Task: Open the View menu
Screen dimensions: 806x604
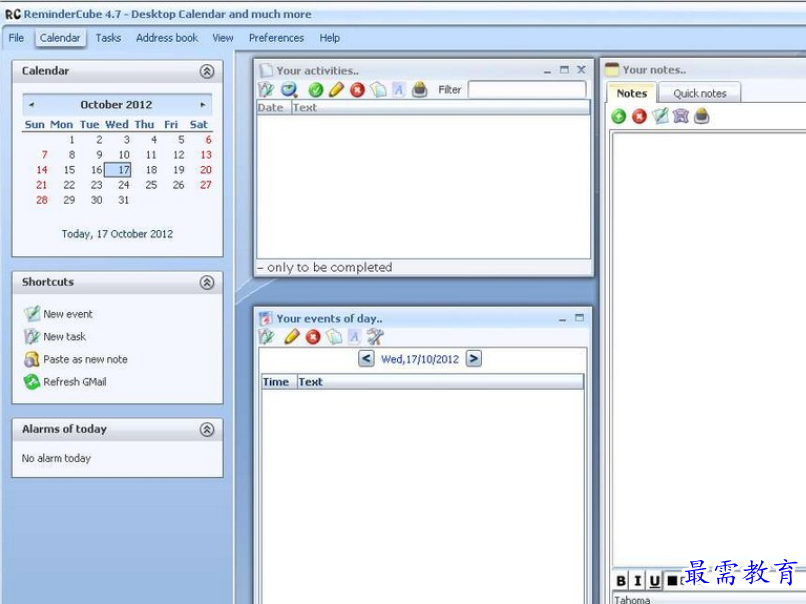Action: (223, 38)
